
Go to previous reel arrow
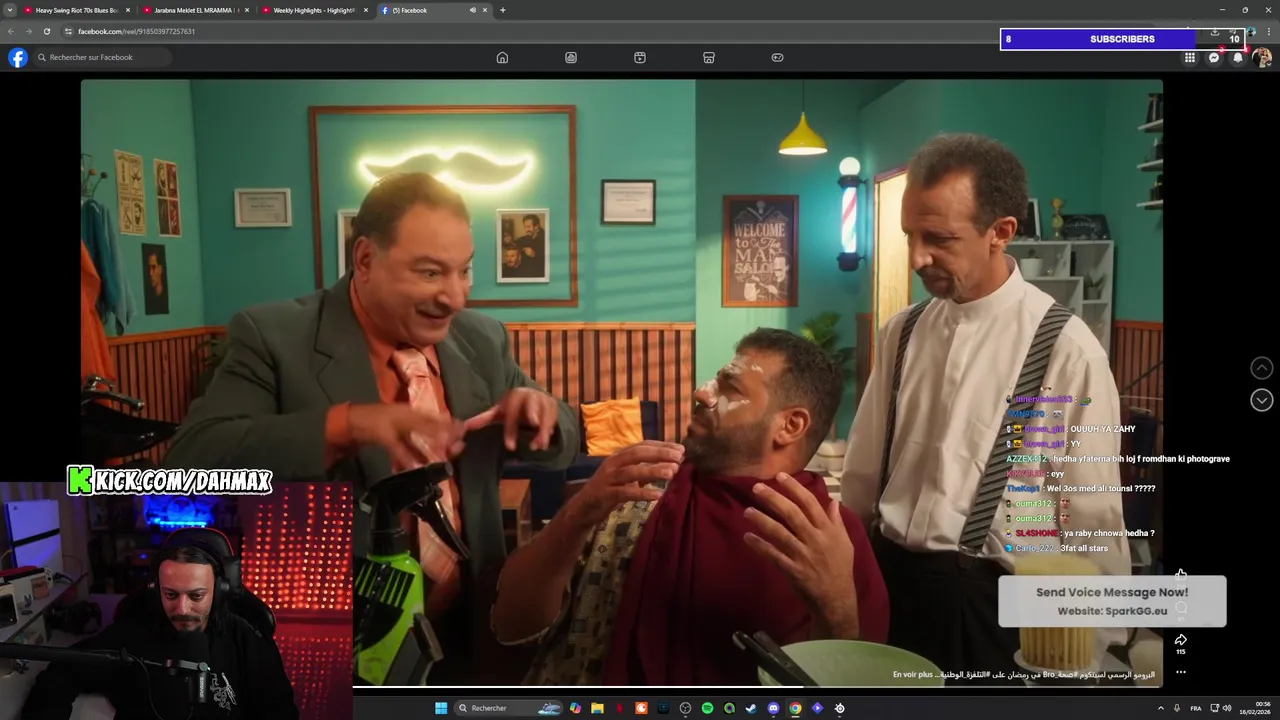tap(1262, 368)
